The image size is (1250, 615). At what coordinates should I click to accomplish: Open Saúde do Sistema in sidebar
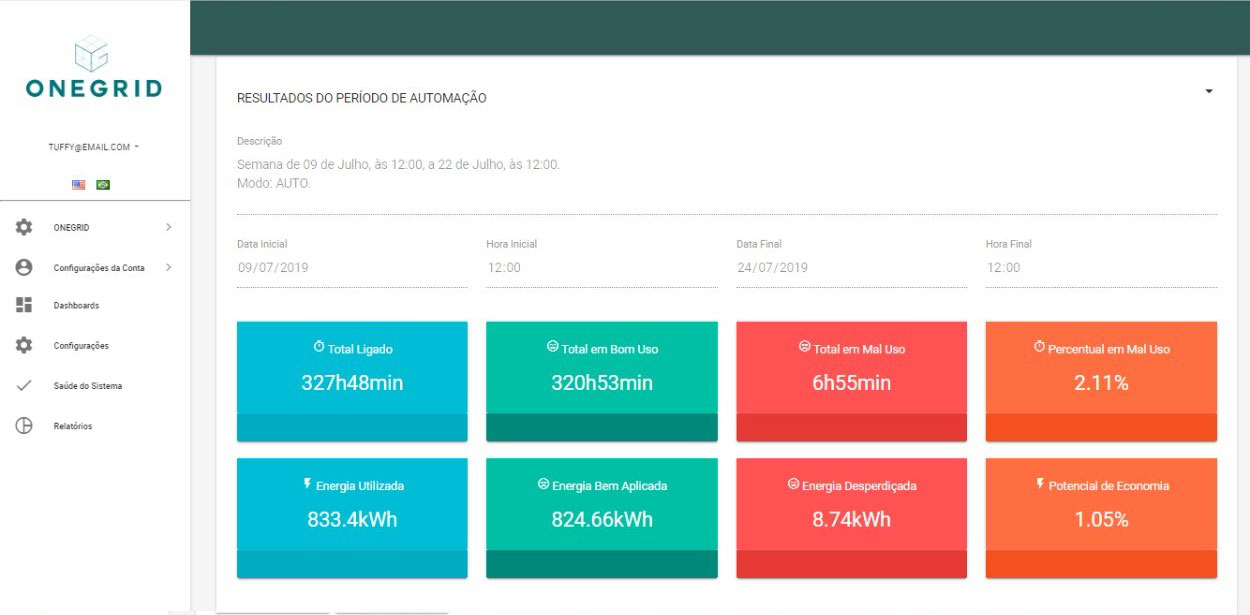tap(95, 385)
